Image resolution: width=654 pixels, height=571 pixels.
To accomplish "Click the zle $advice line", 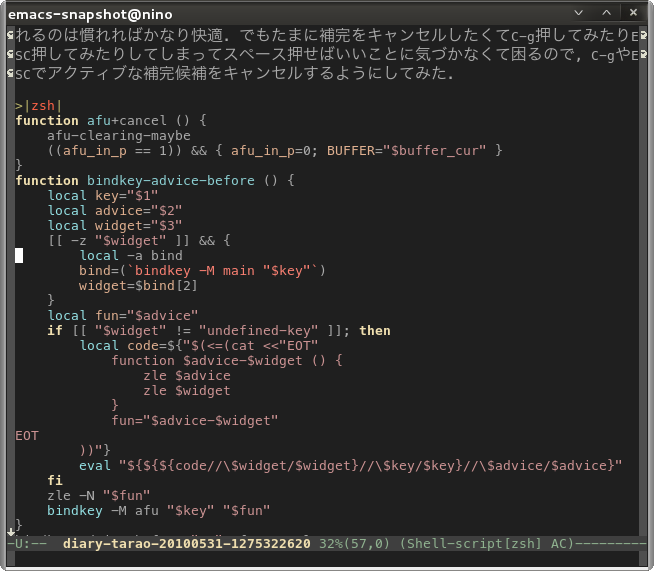I will (x=187, y=376).
